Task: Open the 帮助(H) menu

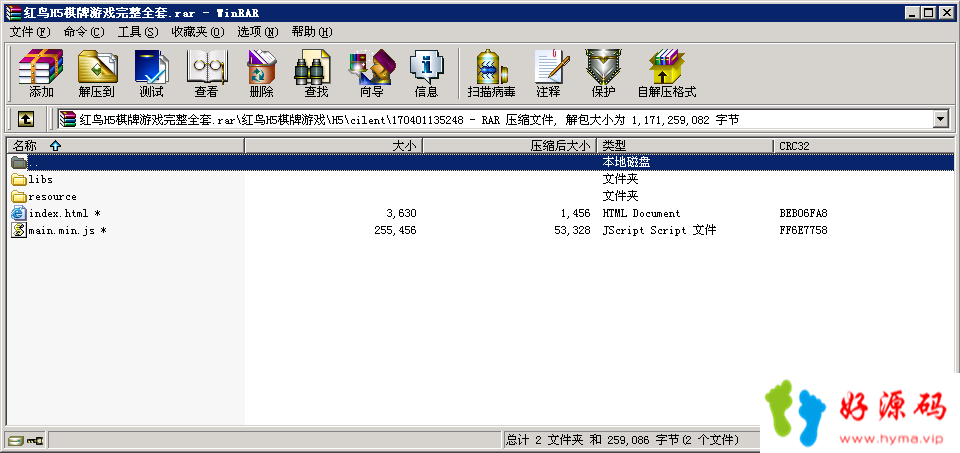Action: [x=312, y=32]
